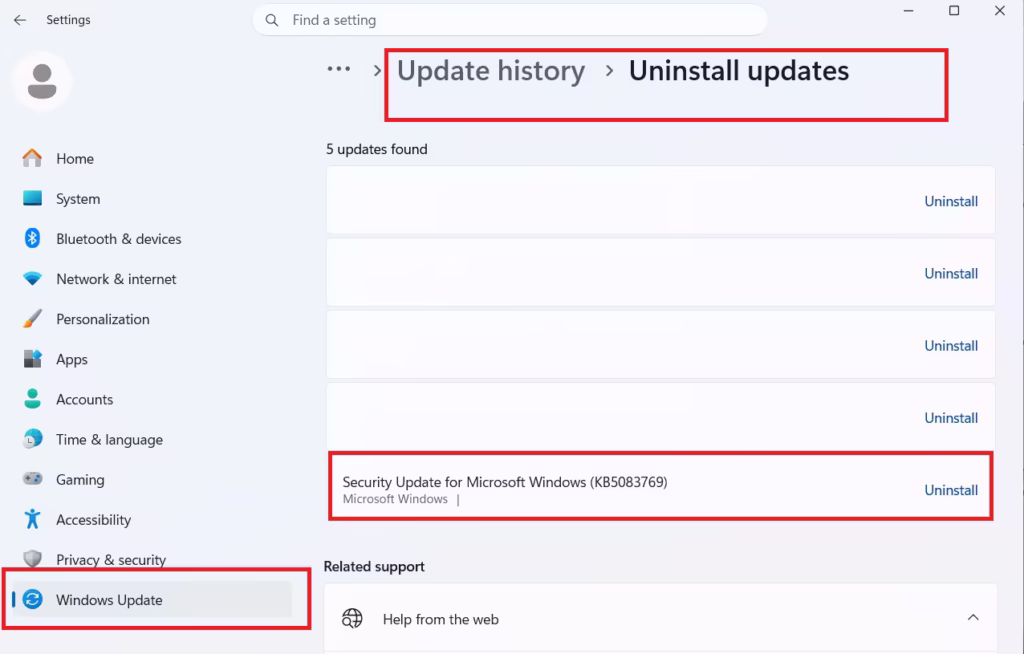Click the Accessibility figure icon
This screenshot has height=654, width=1024.
point(32,519)
